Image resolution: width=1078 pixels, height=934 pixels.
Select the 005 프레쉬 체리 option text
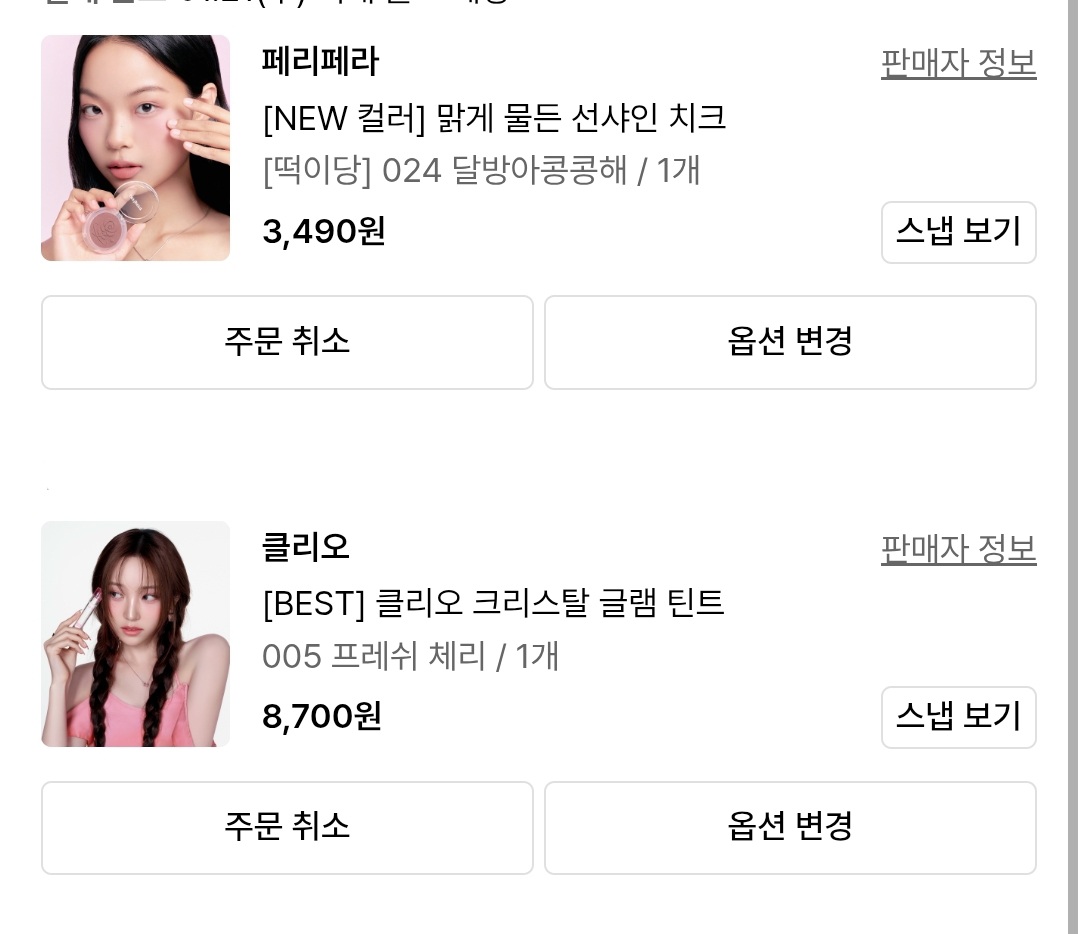[410, 657]
